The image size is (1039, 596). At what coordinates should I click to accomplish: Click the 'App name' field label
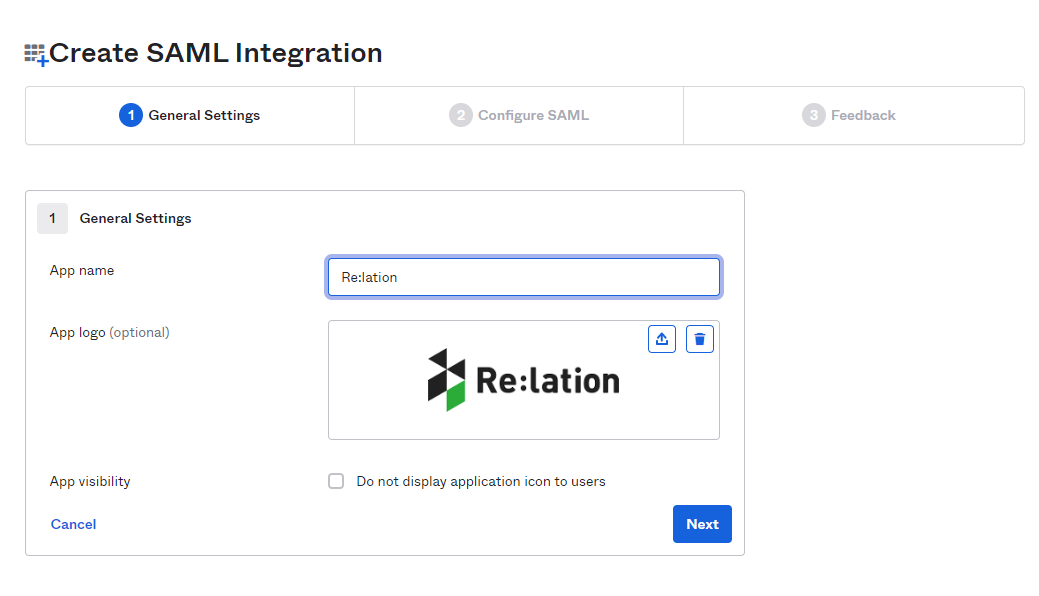(82, 270)
